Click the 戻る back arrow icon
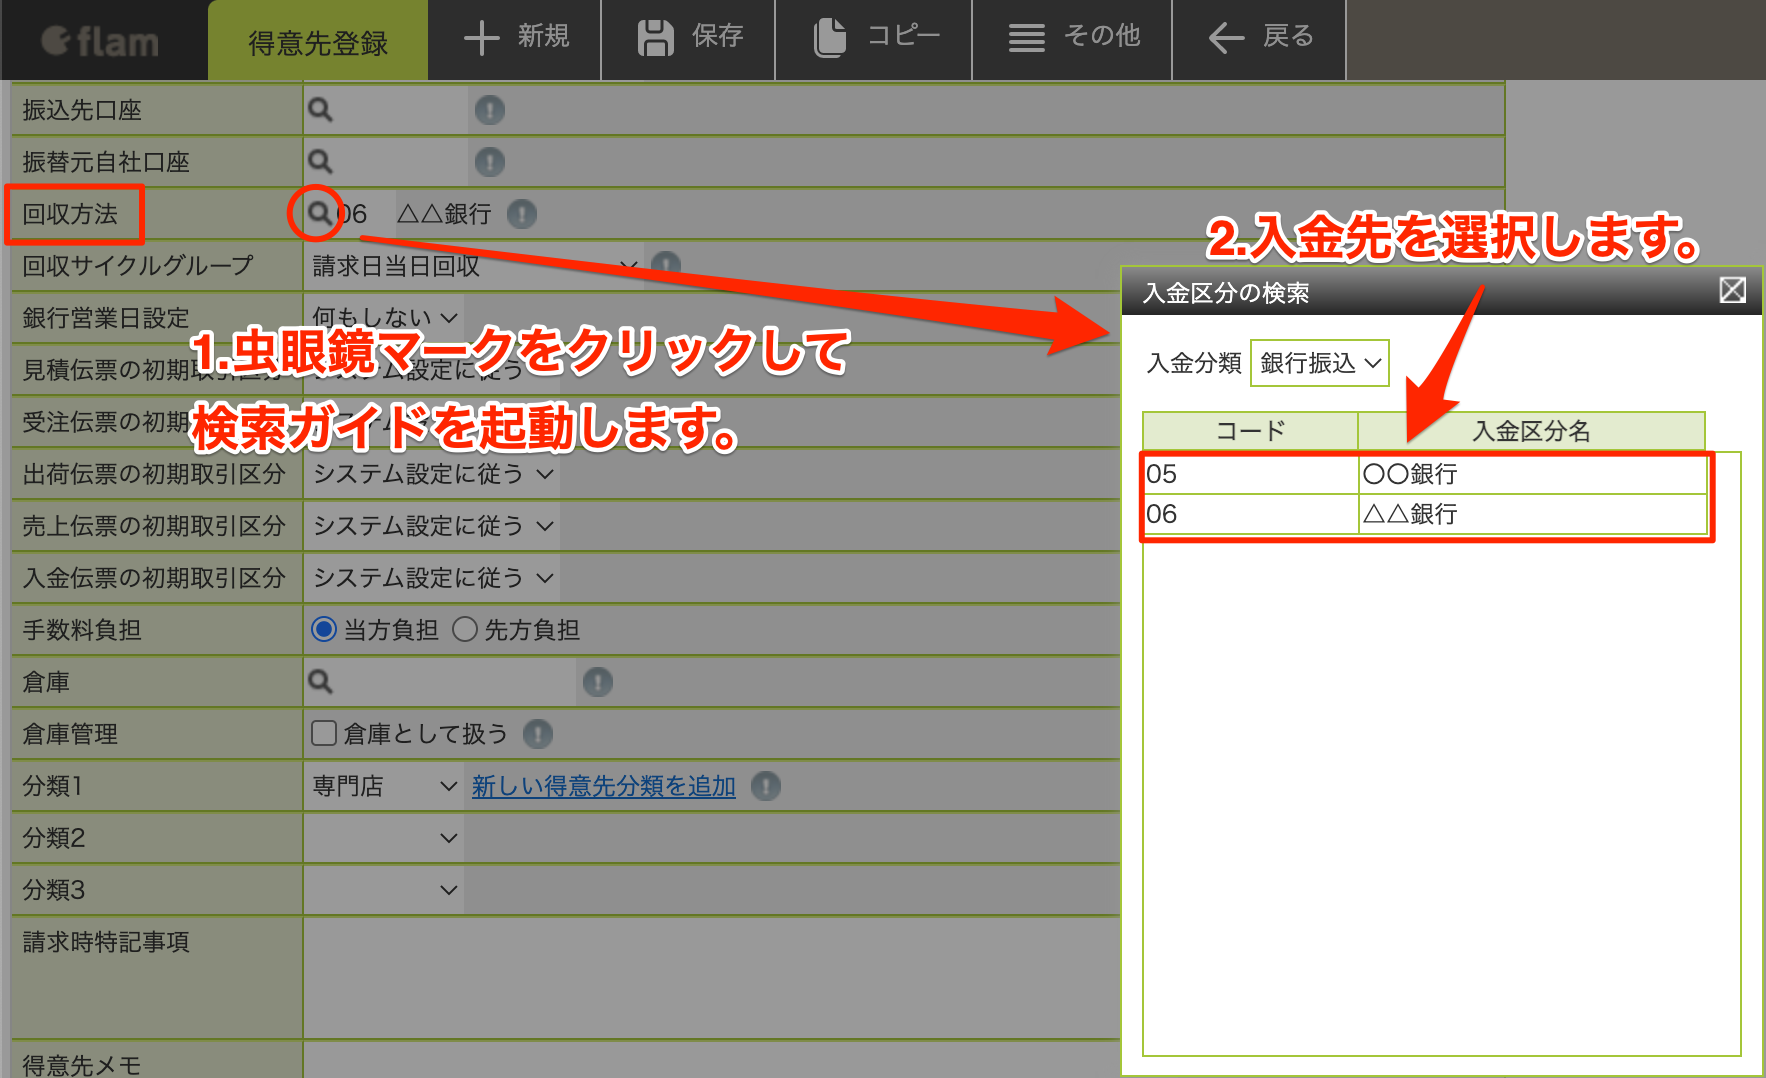This screenshot has width=1766, height=1078. (x=1226, y=38)
